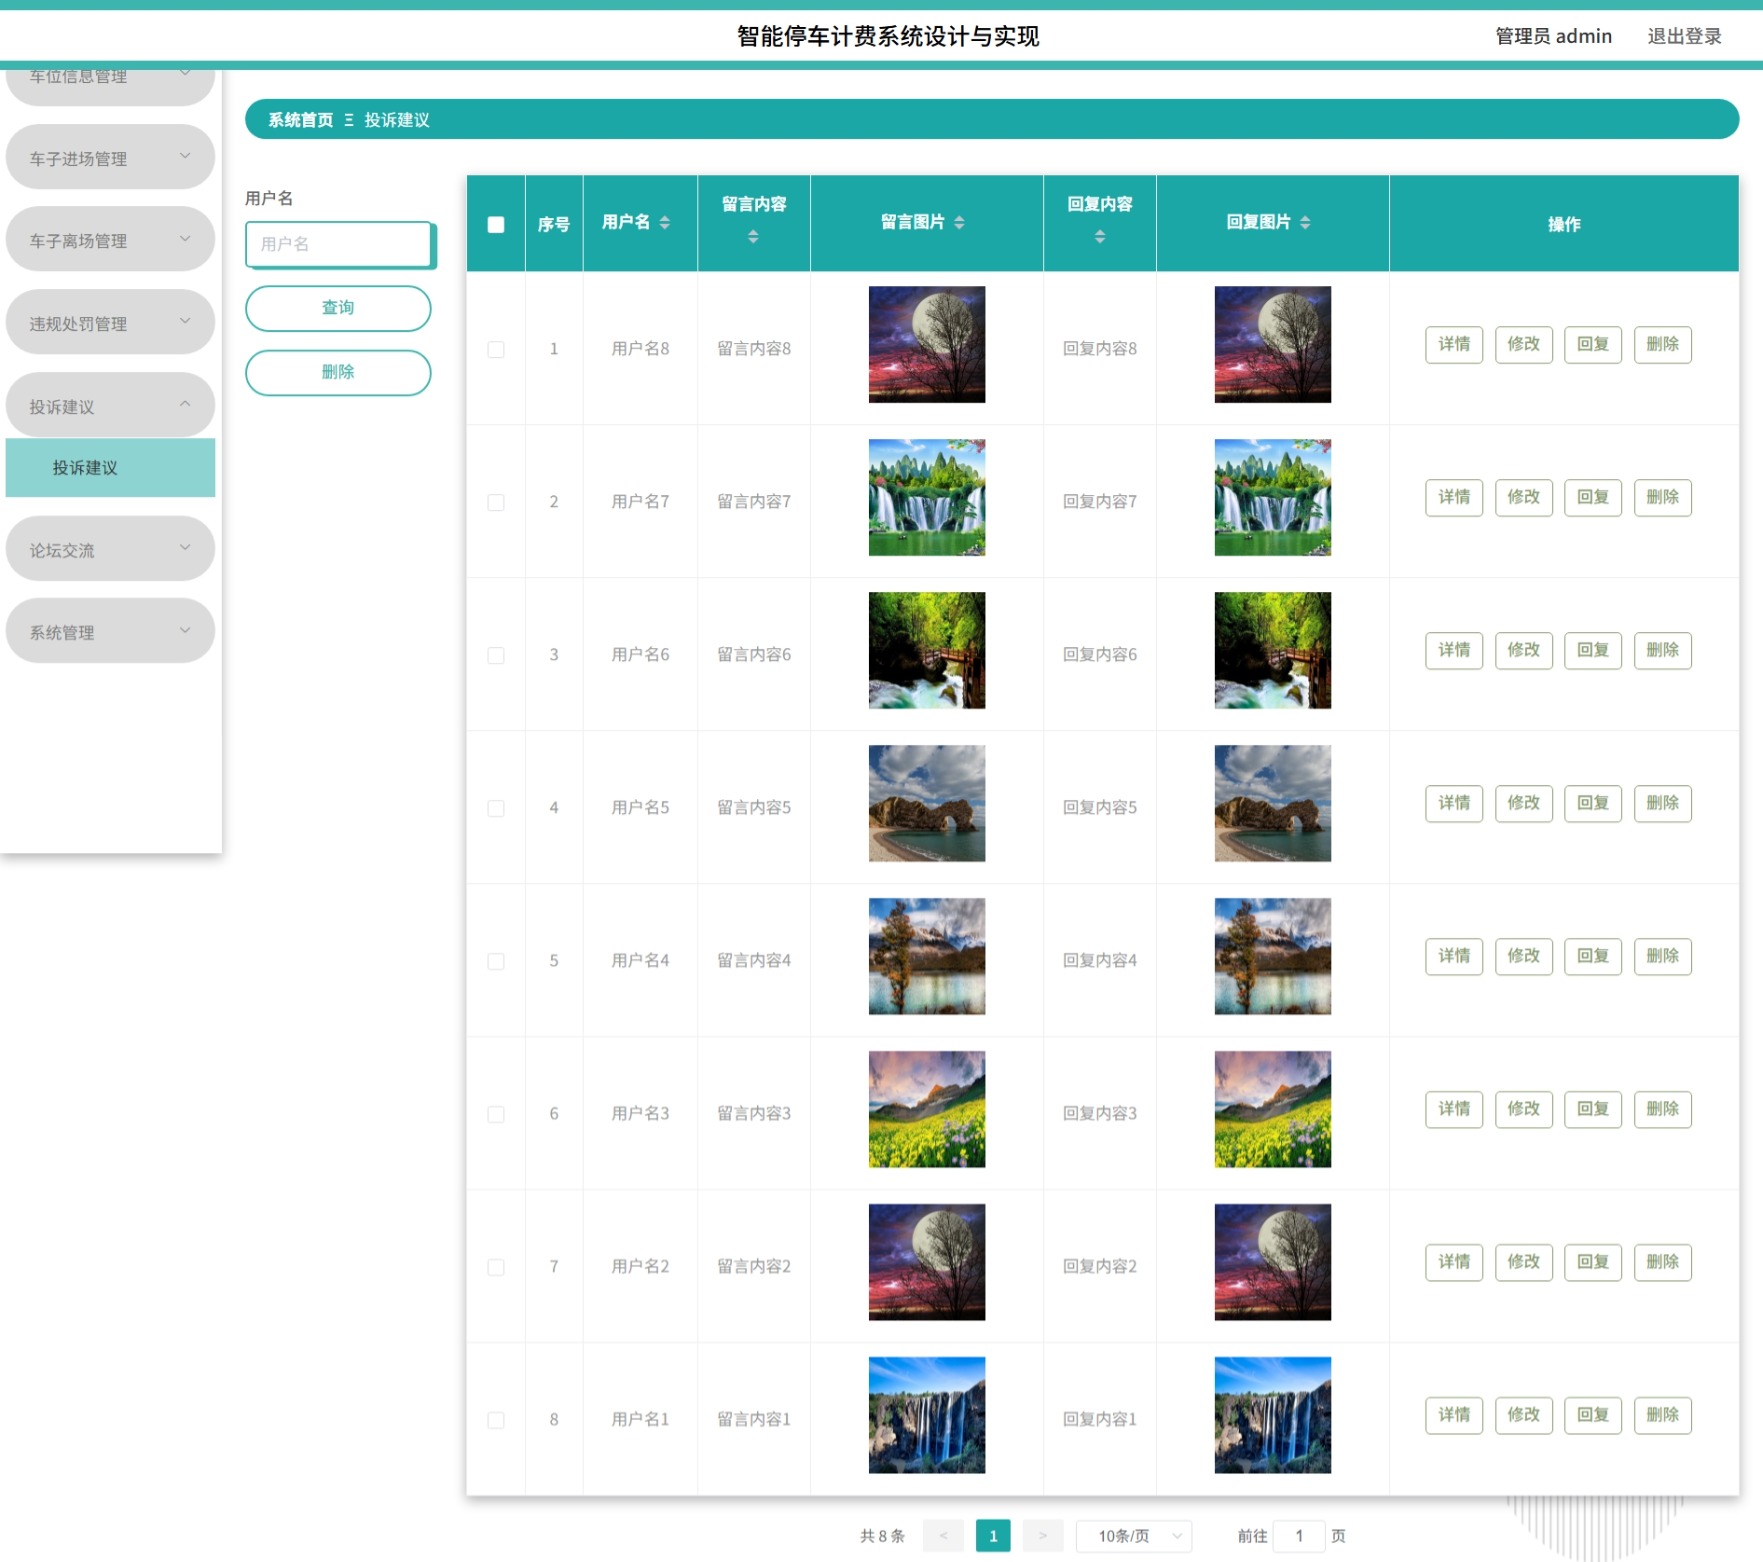
Task: Click sort arrows under 回复内容 header
Action: pos(1099,237)
